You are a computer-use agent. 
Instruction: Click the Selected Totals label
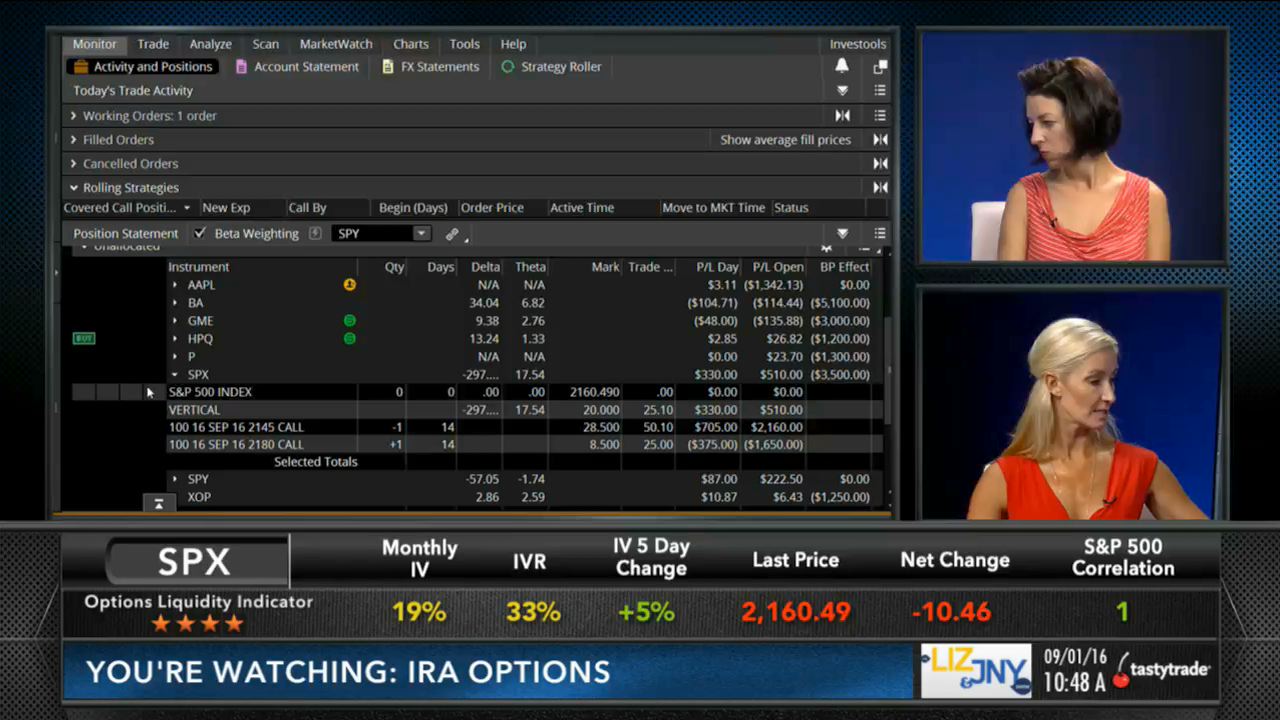click(x=316, y=462)
